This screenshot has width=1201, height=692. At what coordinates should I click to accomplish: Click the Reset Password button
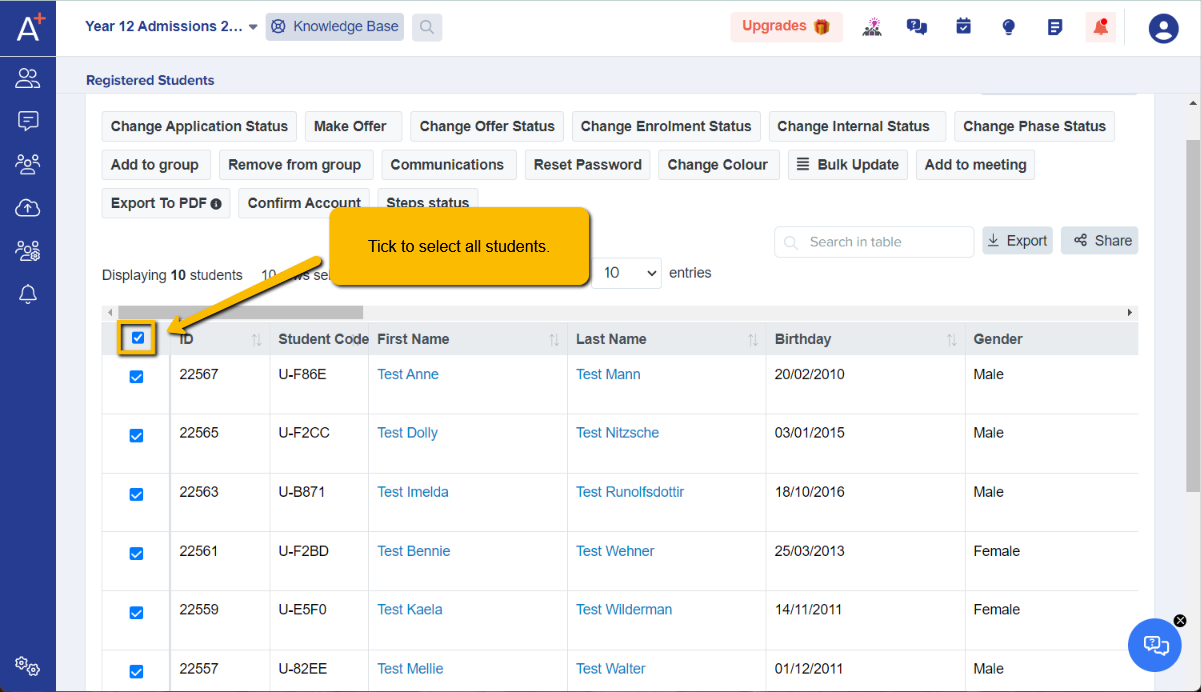click(588, 165)
